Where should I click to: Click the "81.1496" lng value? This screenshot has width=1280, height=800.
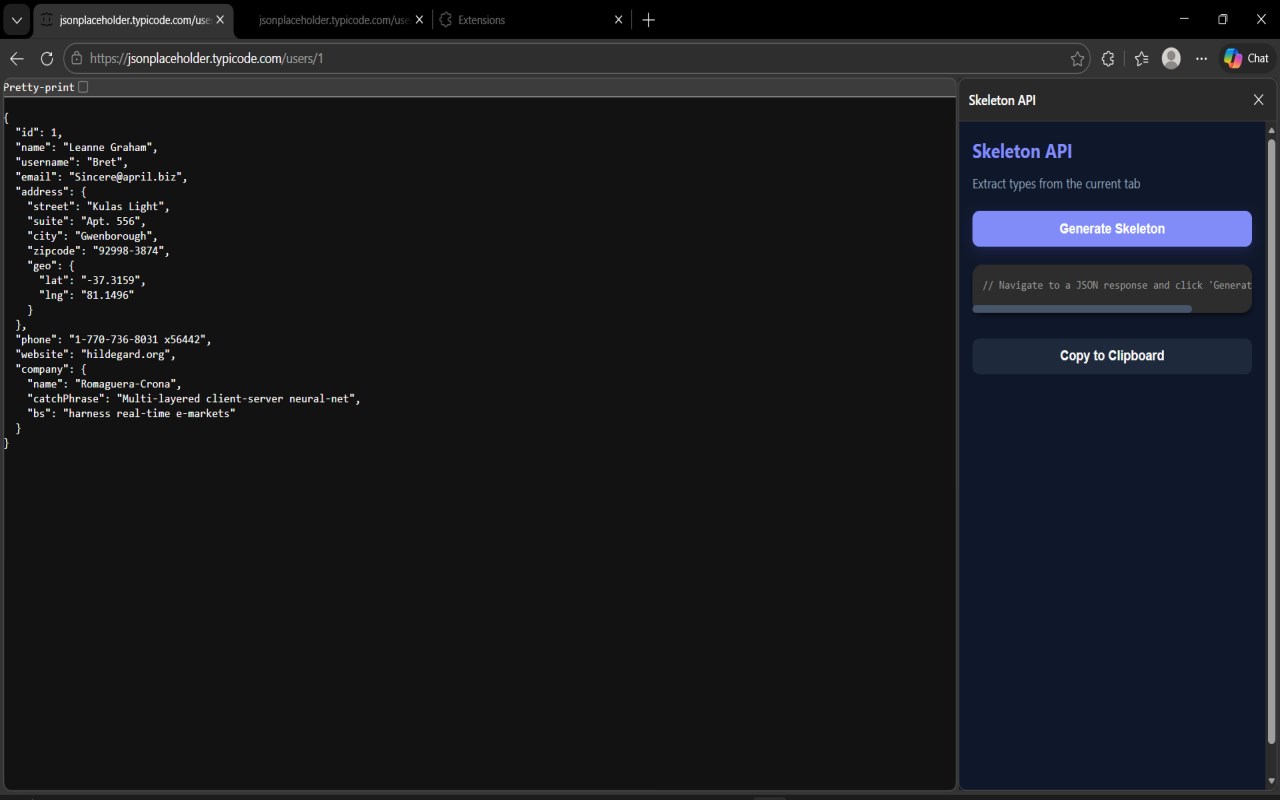click(107, 295)
